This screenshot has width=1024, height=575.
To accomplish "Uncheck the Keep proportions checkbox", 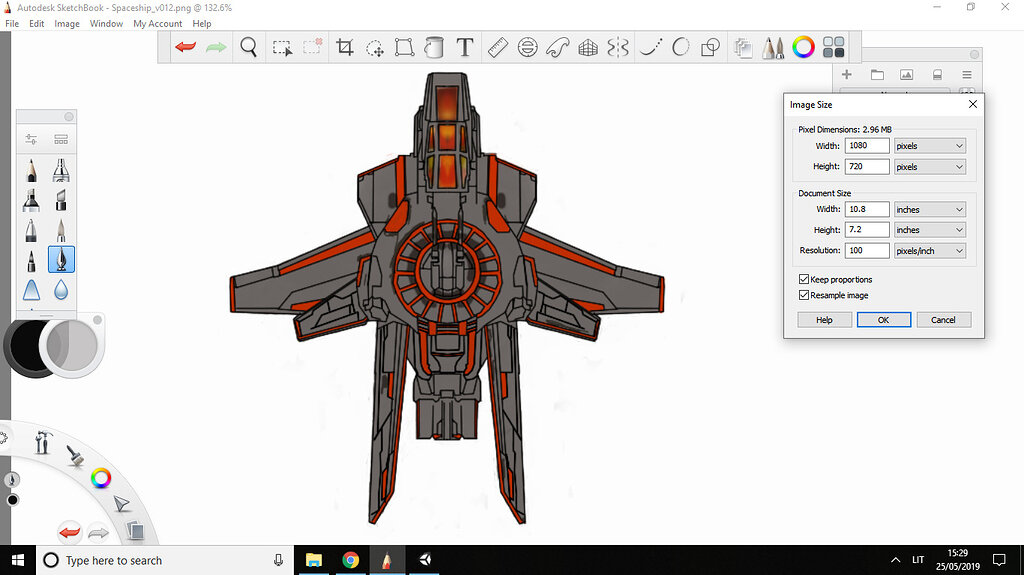I will point(805,279).
